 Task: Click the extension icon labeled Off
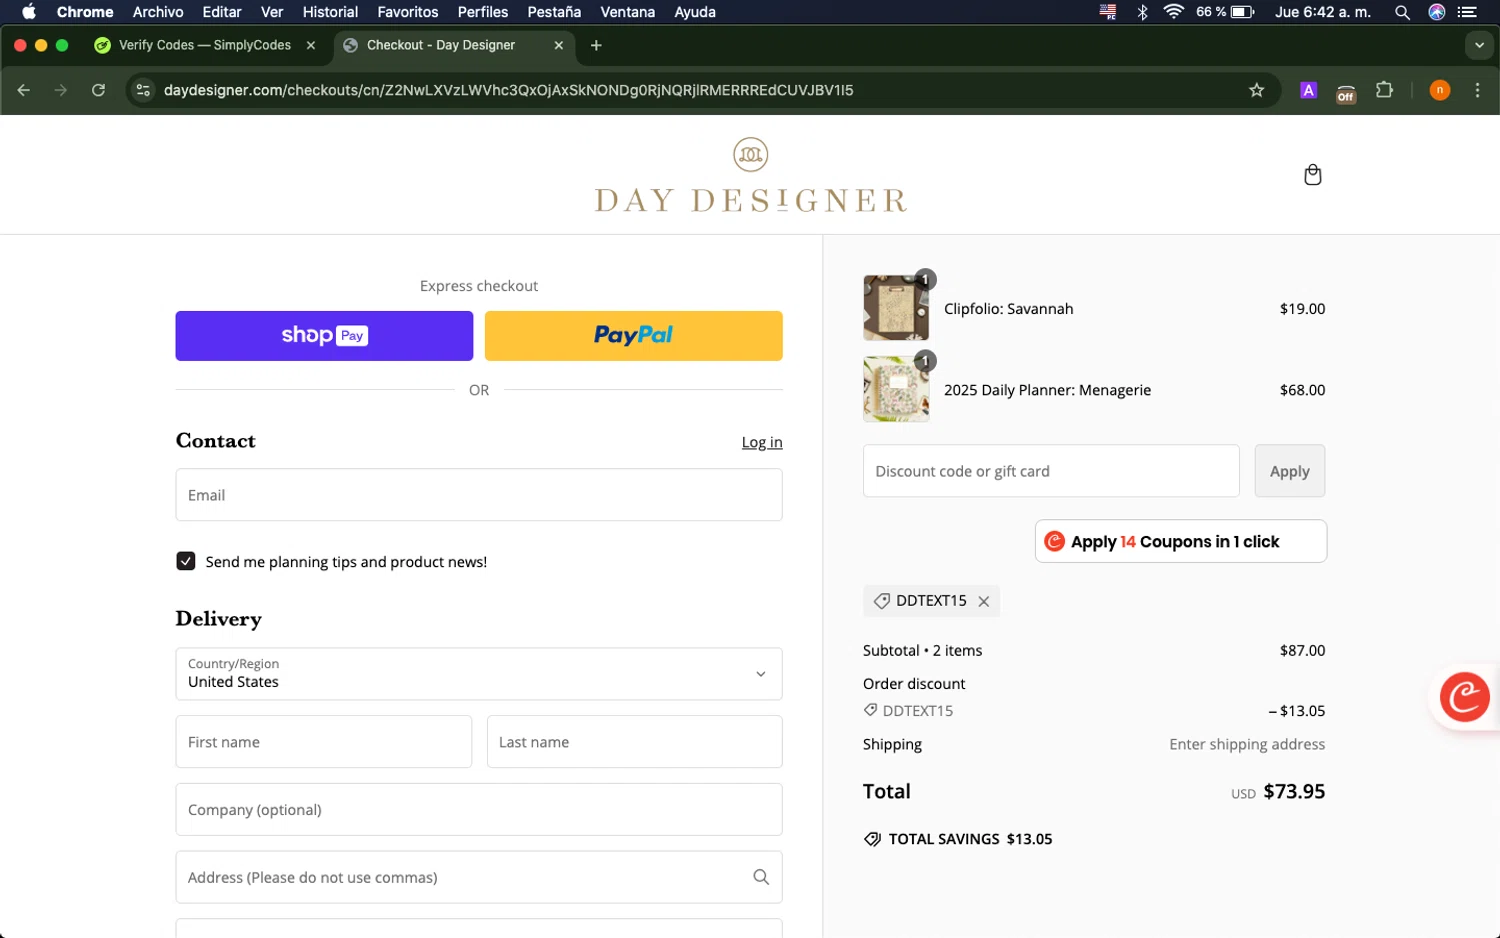click(1346, 91)
